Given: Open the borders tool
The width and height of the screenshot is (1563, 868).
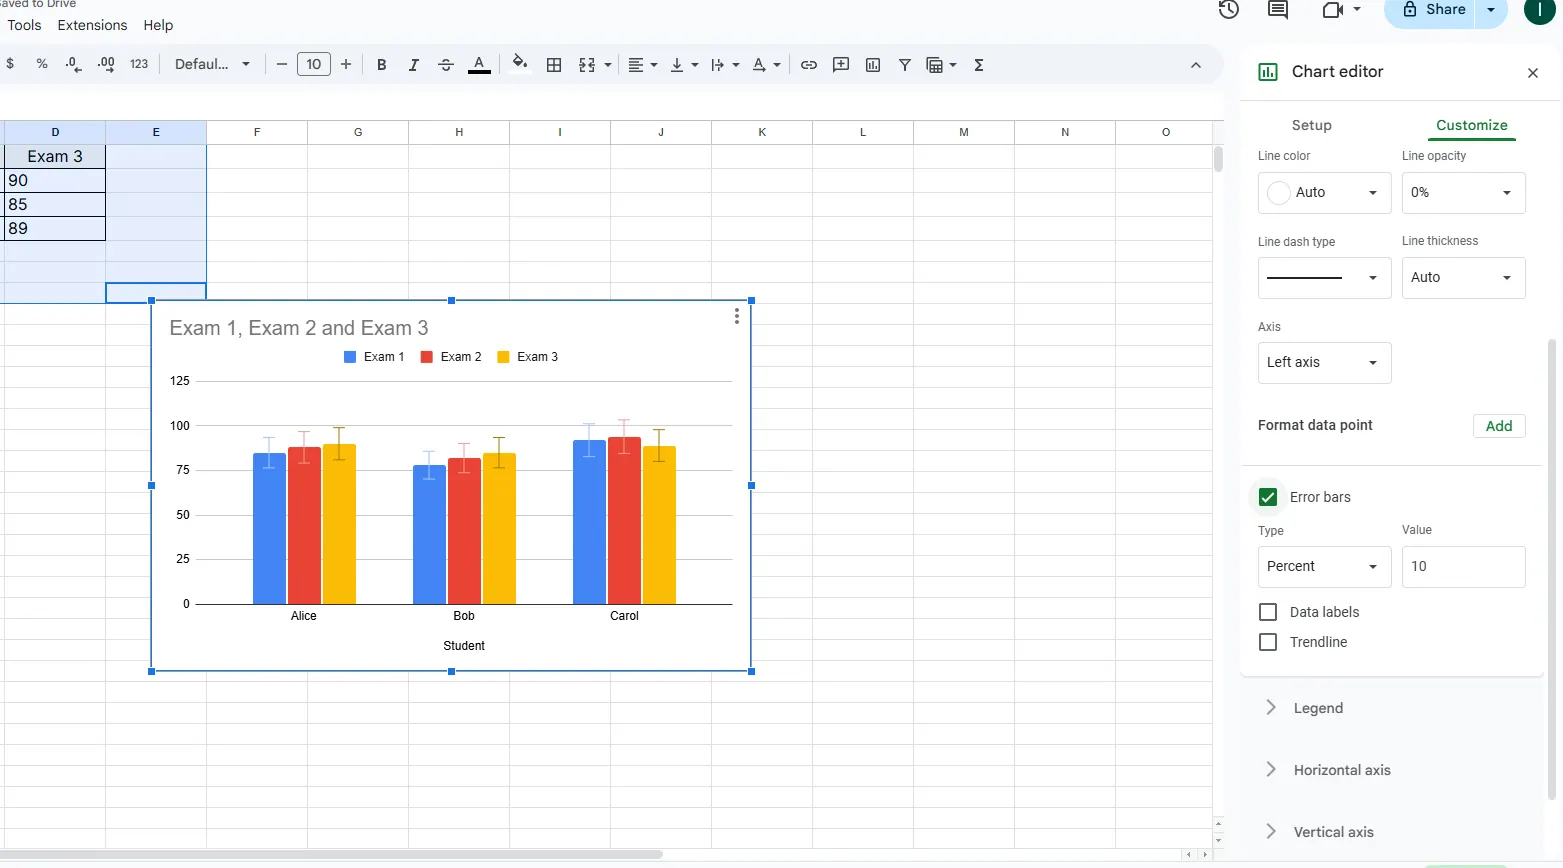Looking at the screenshot, I should (x=554, y=65).
